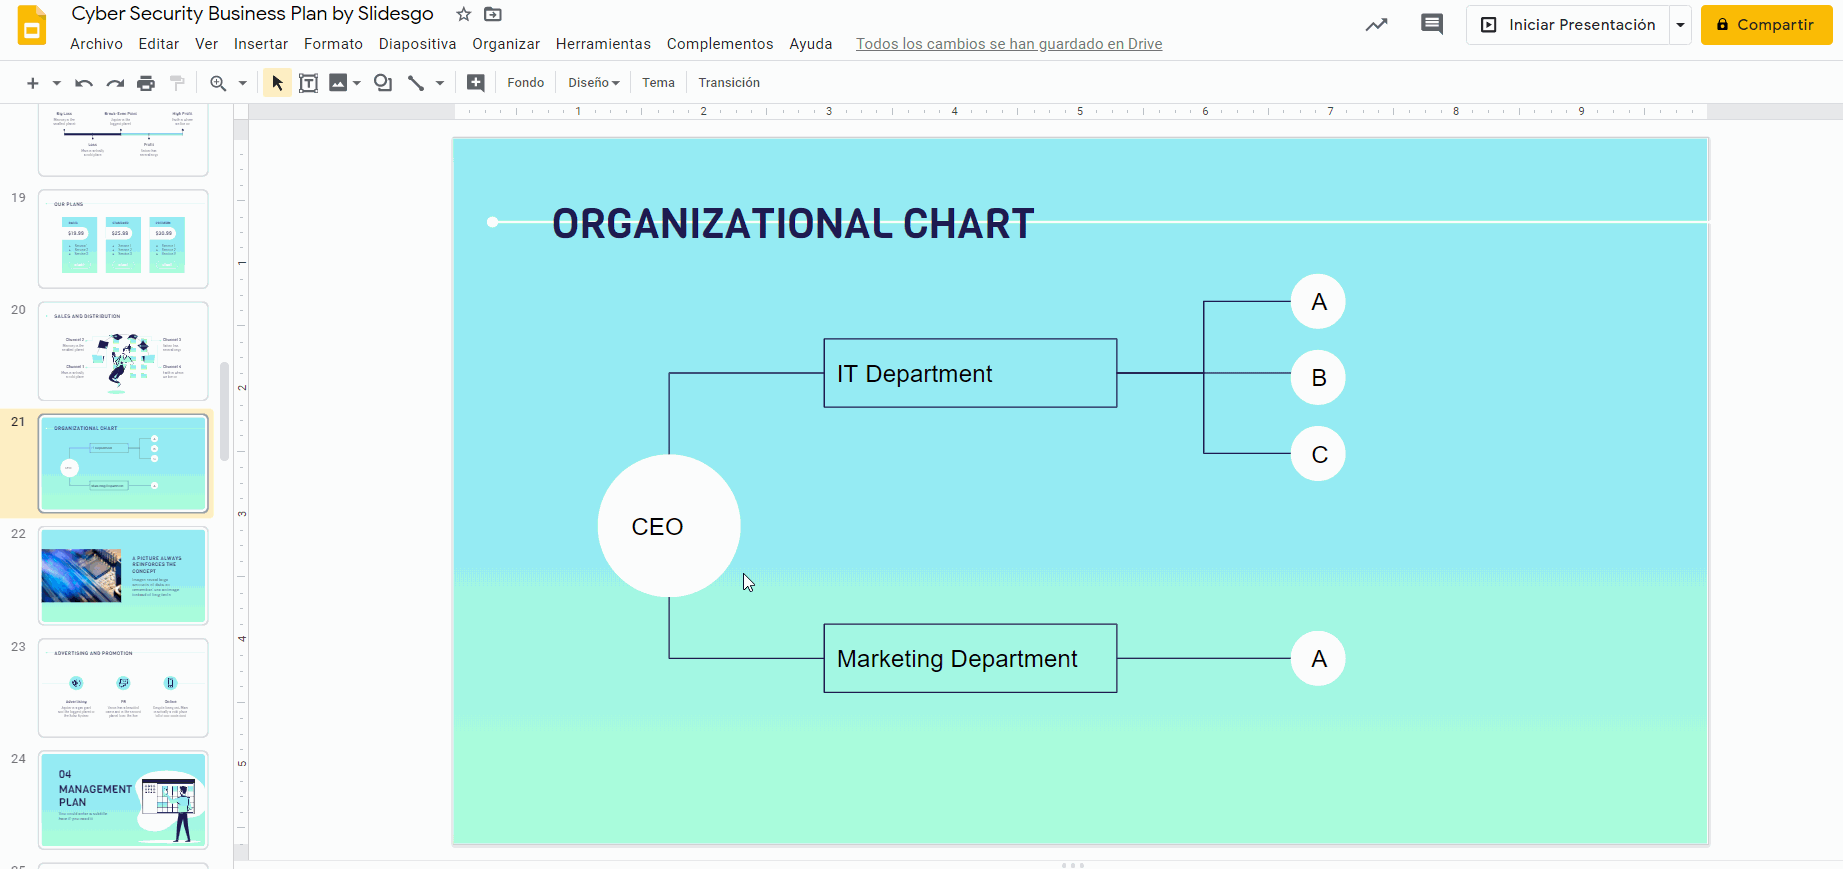Click the add comment icon
1843x869 pixels.
pyautogui.click(x=476, y=83)
